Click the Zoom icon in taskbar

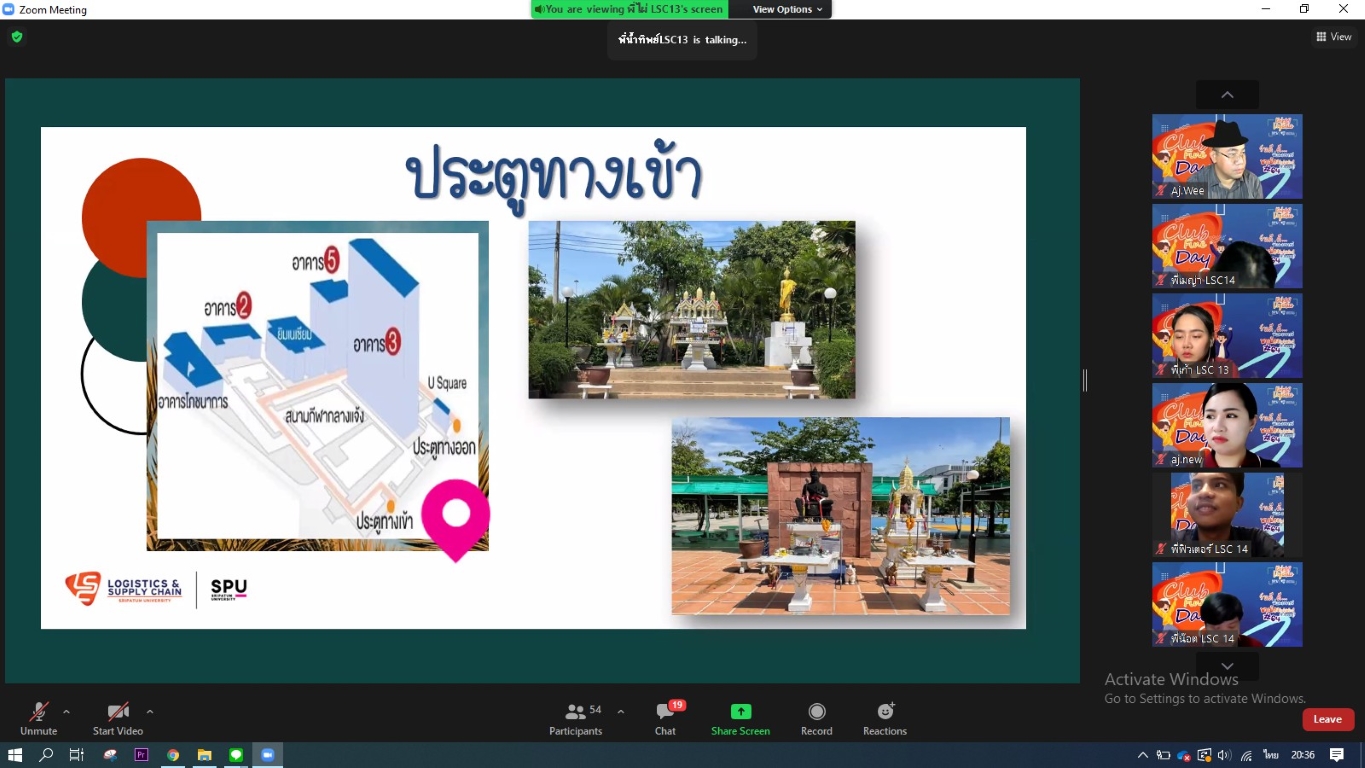268,755
